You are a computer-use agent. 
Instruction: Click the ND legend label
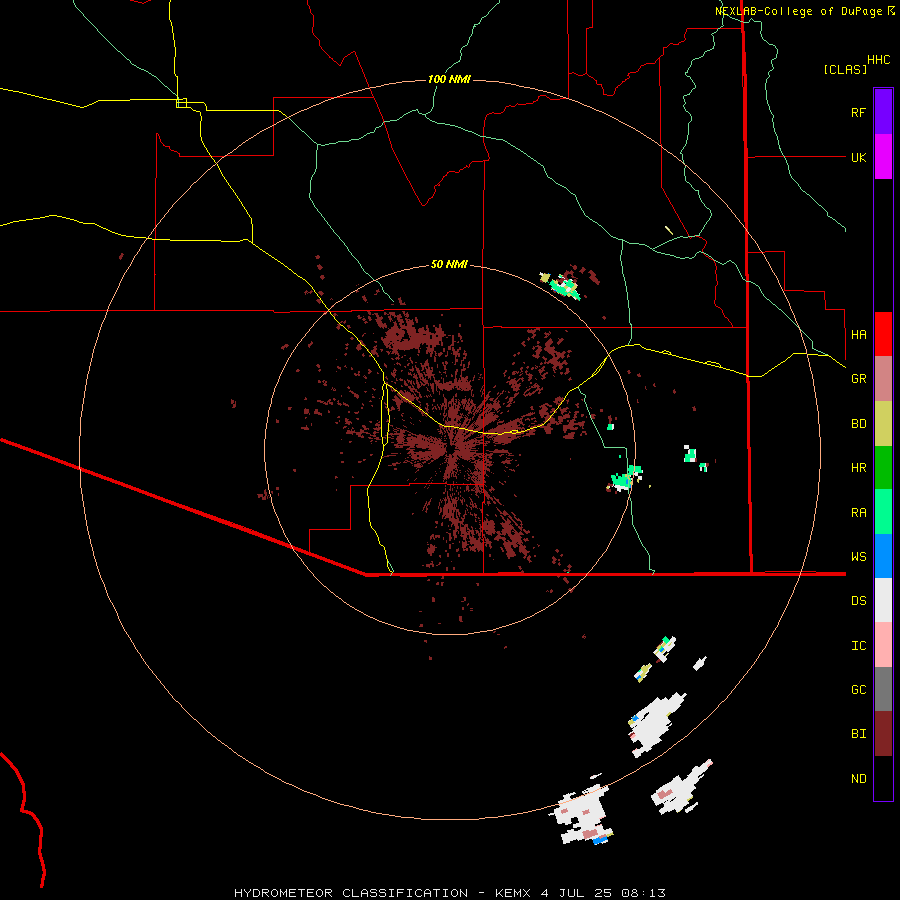[858, 778]
